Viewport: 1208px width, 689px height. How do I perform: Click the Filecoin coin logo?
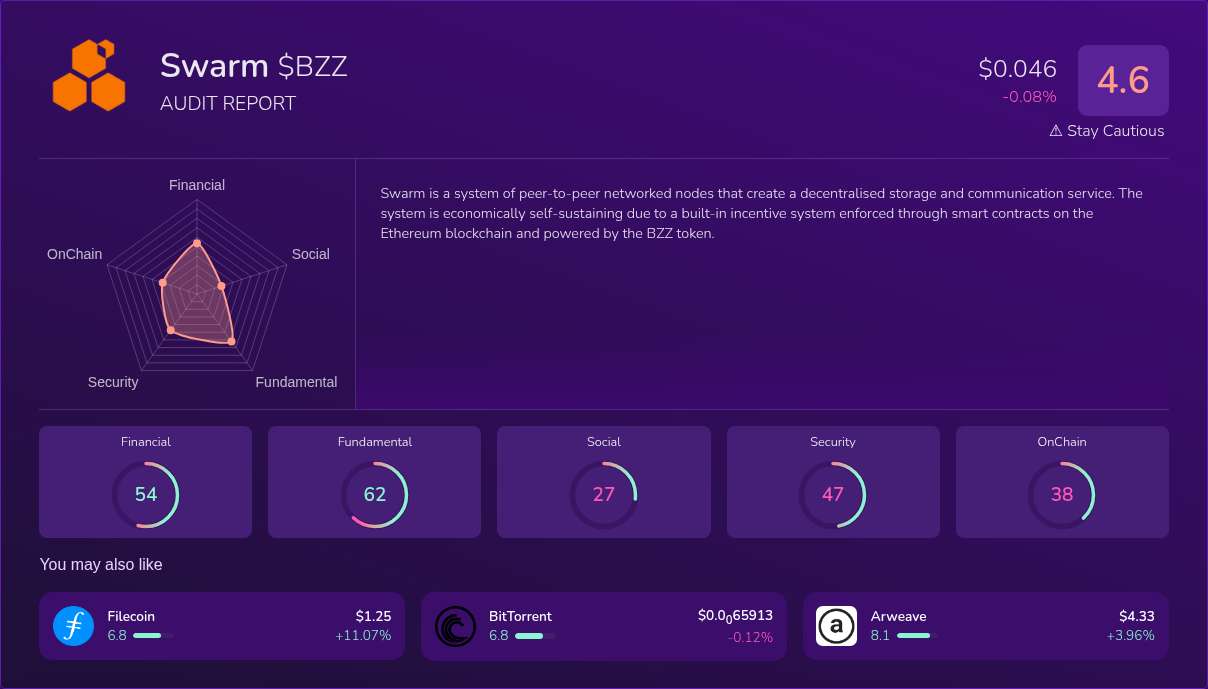[x=73, y=626]
